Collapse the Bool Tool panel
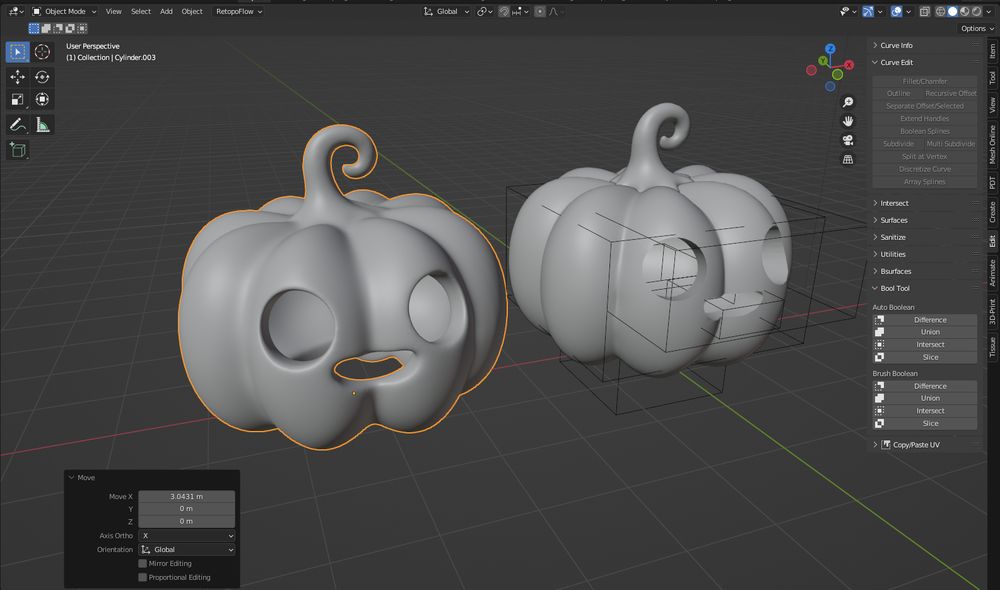The image size is (1000, 590). [897, 287]
